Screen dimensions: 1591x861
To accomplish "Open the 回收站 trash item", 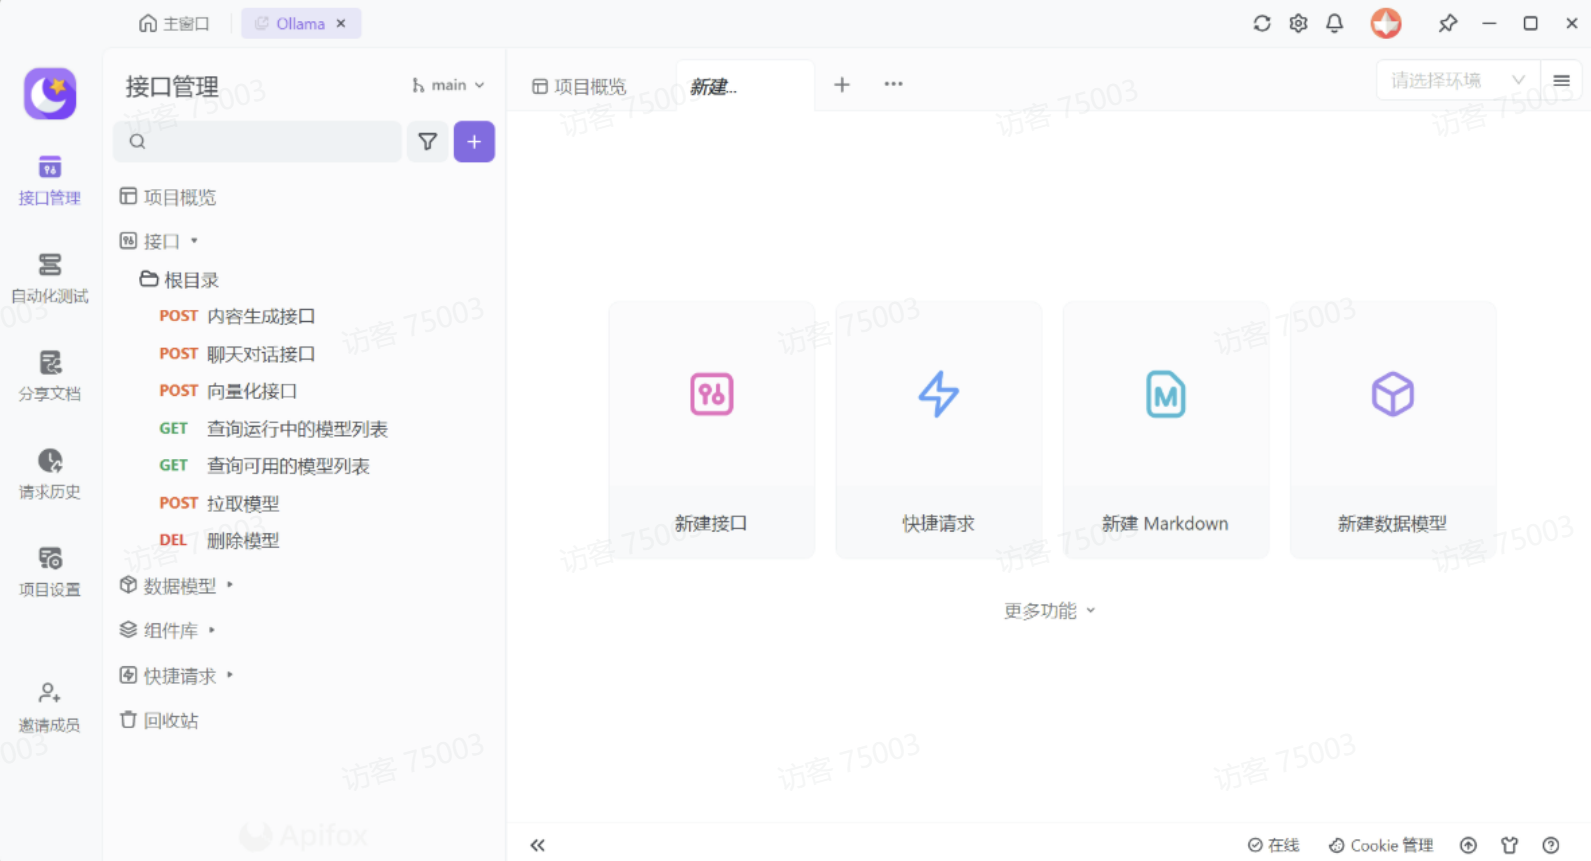I will [159, 720].
